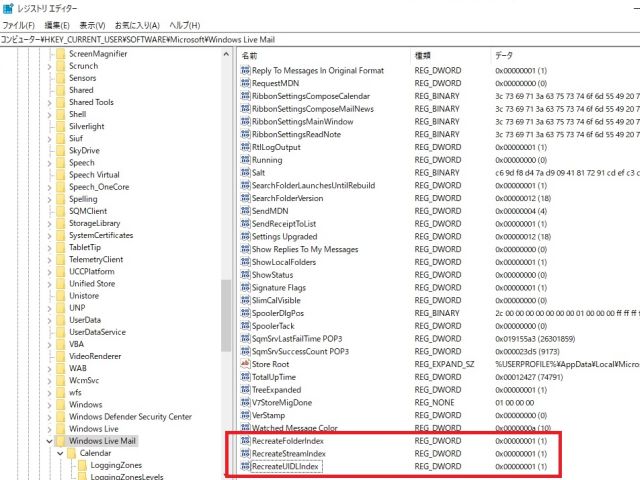
Task: Expand the Speech tree node
Action: 50,163
